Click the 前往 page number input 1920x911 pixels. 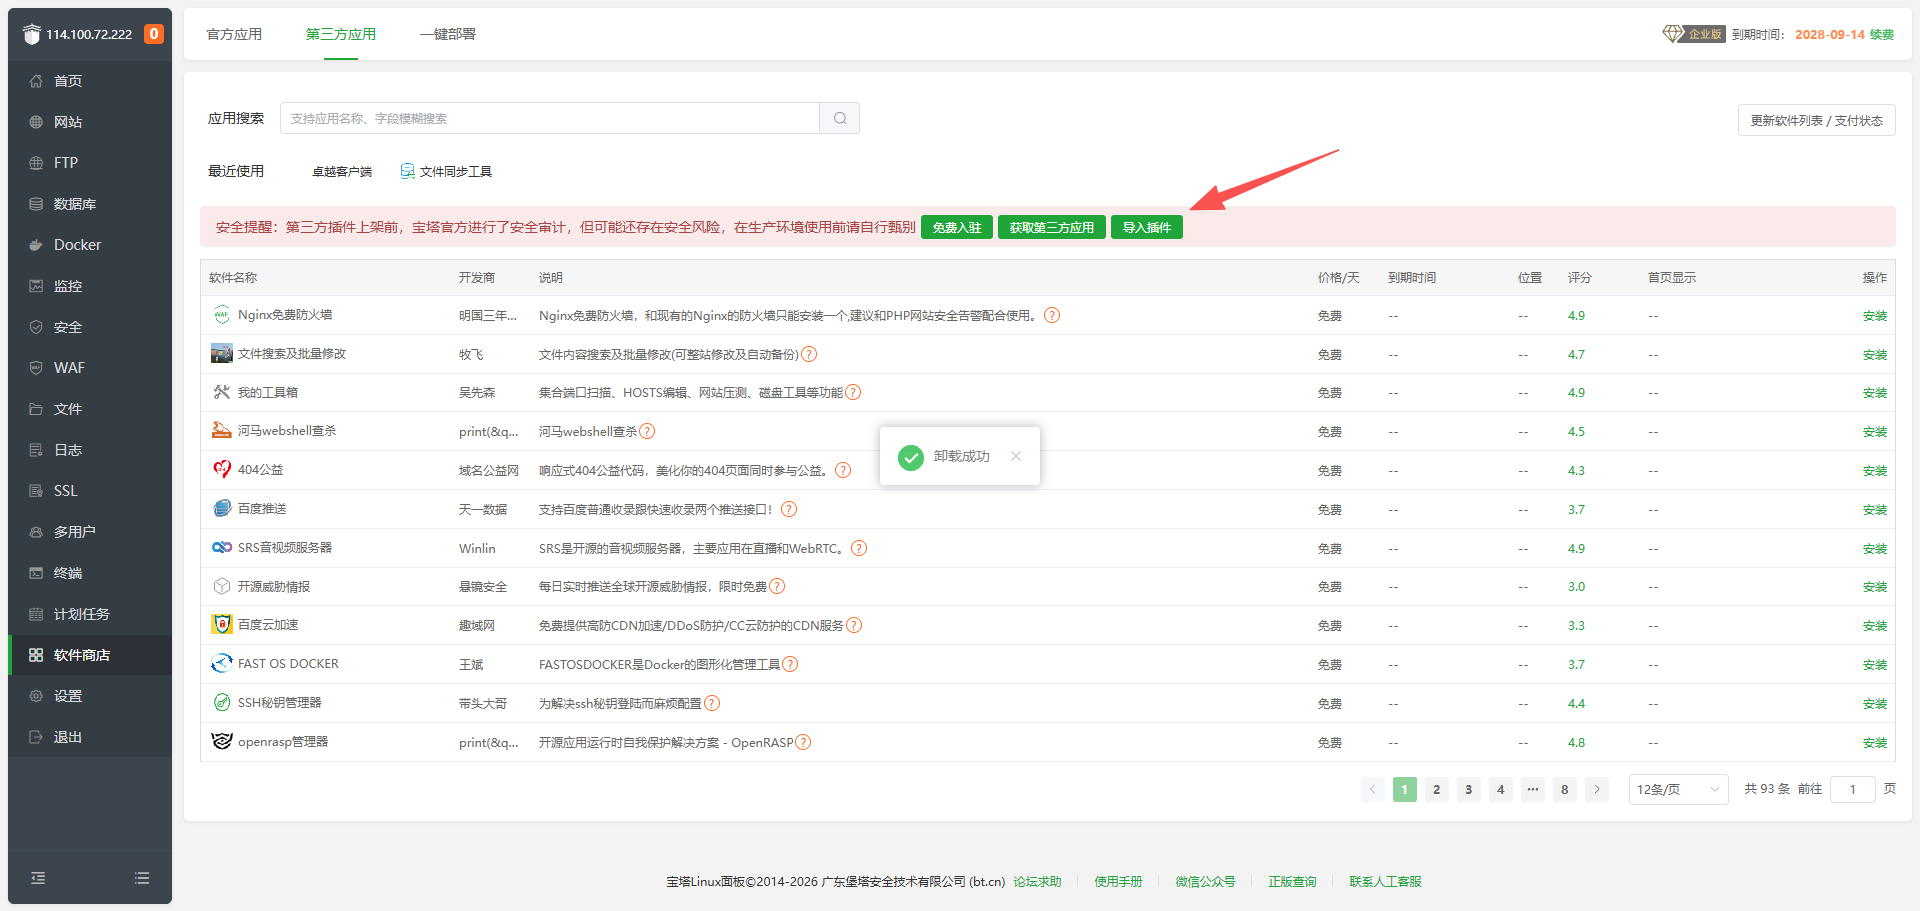(x=1852, y=789)
